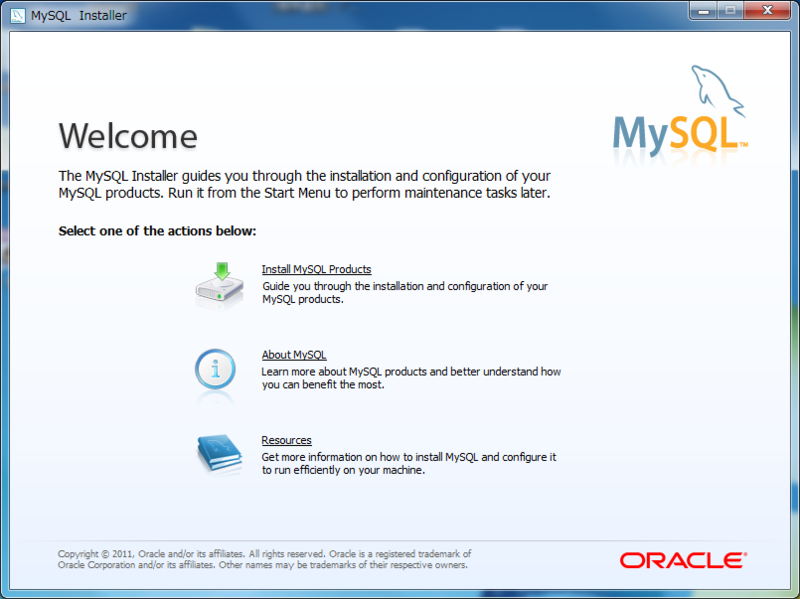Screen dimensions: 800x599
Task: Click 'Select one of the actions below:' text
Action: [157, 231]
